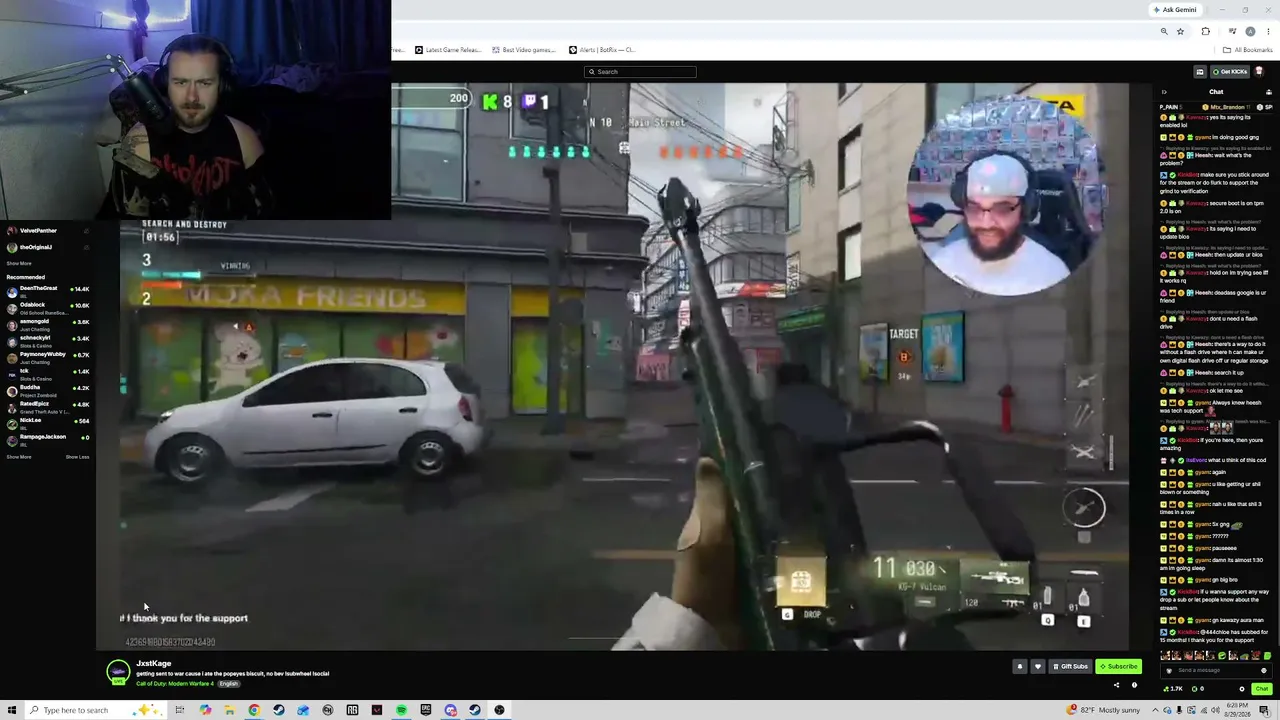Open stream options next to share icon
The image size is (1280, 720).
click(1134, 685)
